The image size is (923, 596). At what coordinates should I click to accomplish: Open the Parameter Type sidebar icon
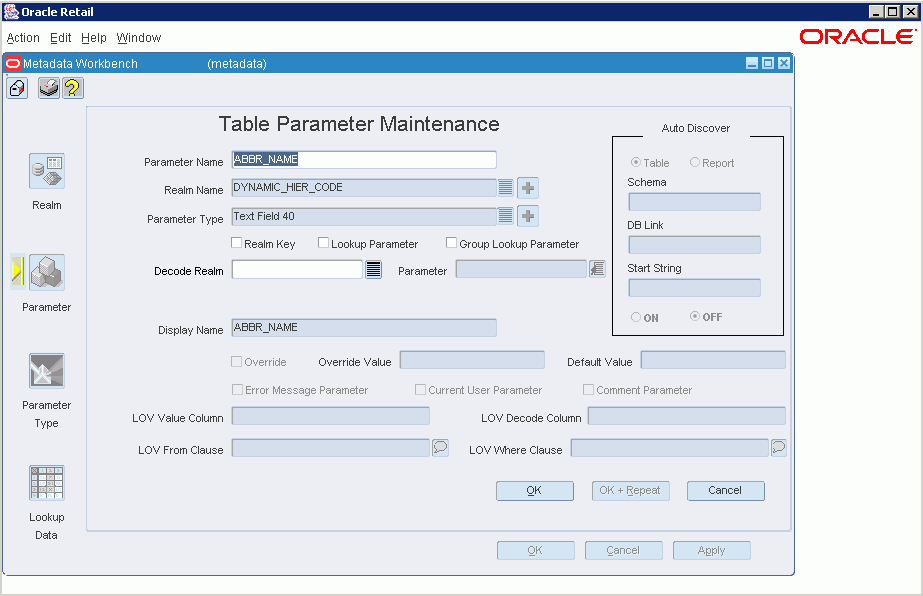[47, 370]
